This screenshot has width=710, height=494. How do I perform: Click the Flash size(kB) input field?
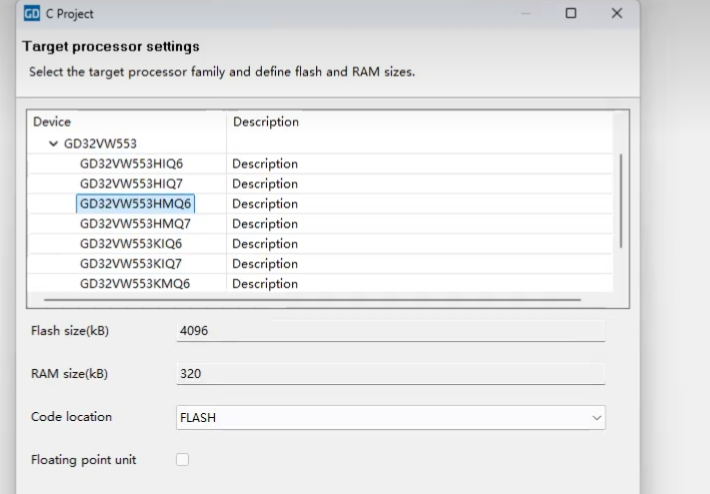(x=390, y=331)
